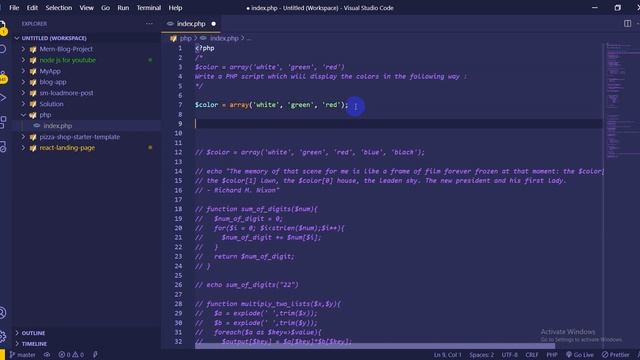Click the "echo sum_of_digits" comment on line 26
The image size is (640, 360).
pos(247,285)
